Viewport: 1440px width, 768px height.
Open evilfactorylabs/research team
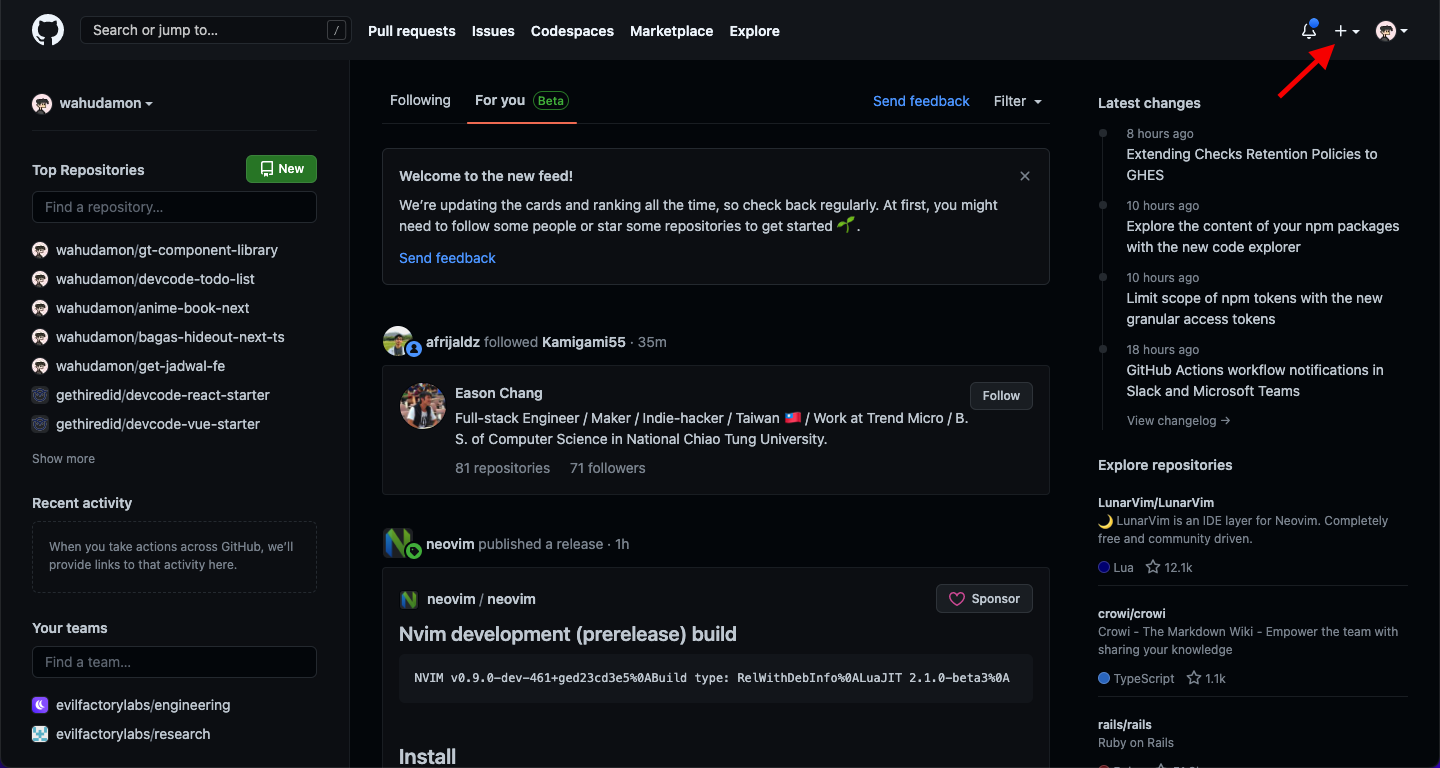coord(133,734)
